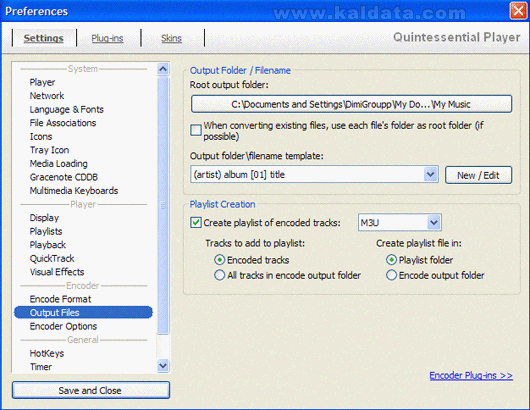Follow the Encoder Plug-ins link
This screenshot has width=530, height=410.
(x=471, y=376)
